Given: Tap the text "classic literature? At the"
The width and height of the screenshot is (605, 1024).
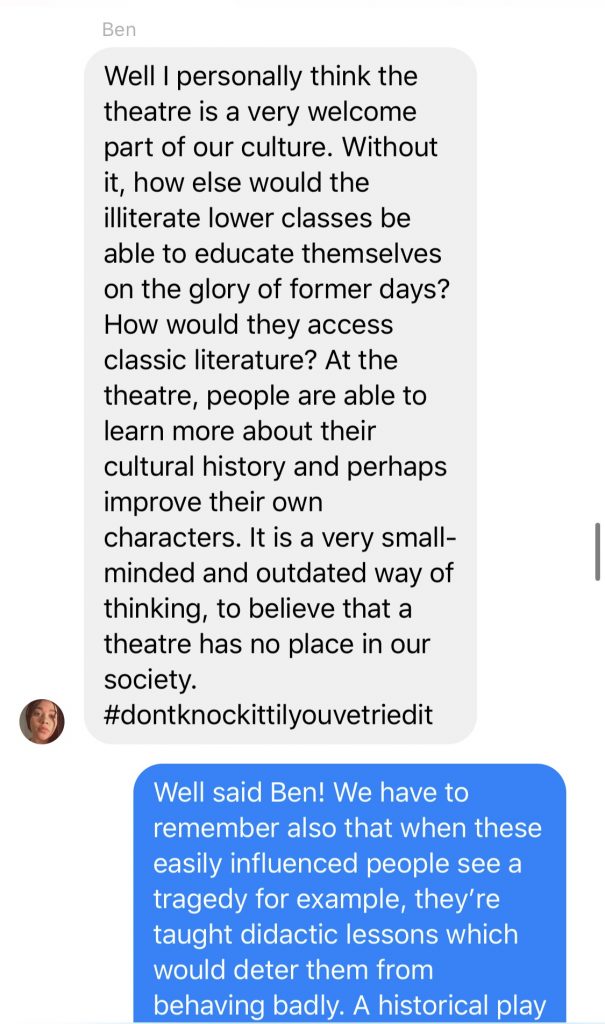Looking at the screenshot, I should pyautogui.click(x=250, y=360).
